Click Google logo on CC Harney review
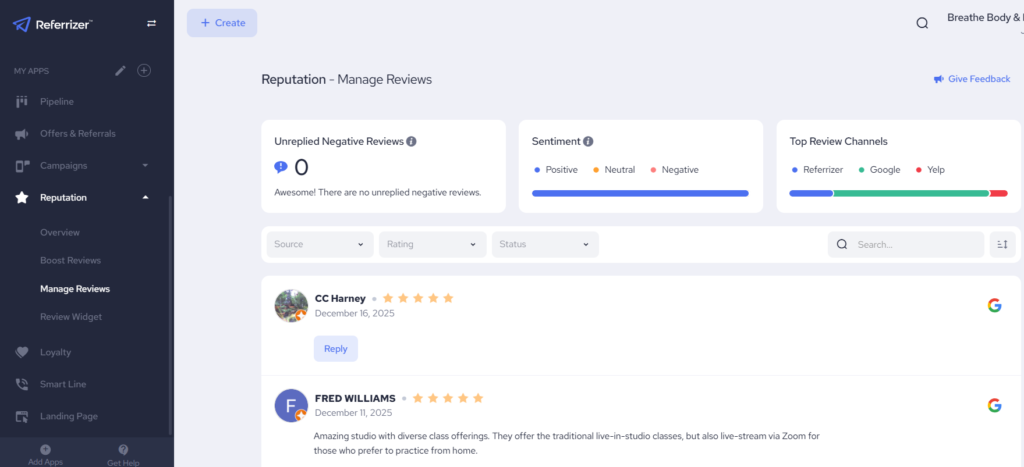Image resolution: width=1024 pixels, height=467 pixels. click(x=994, y=305)
